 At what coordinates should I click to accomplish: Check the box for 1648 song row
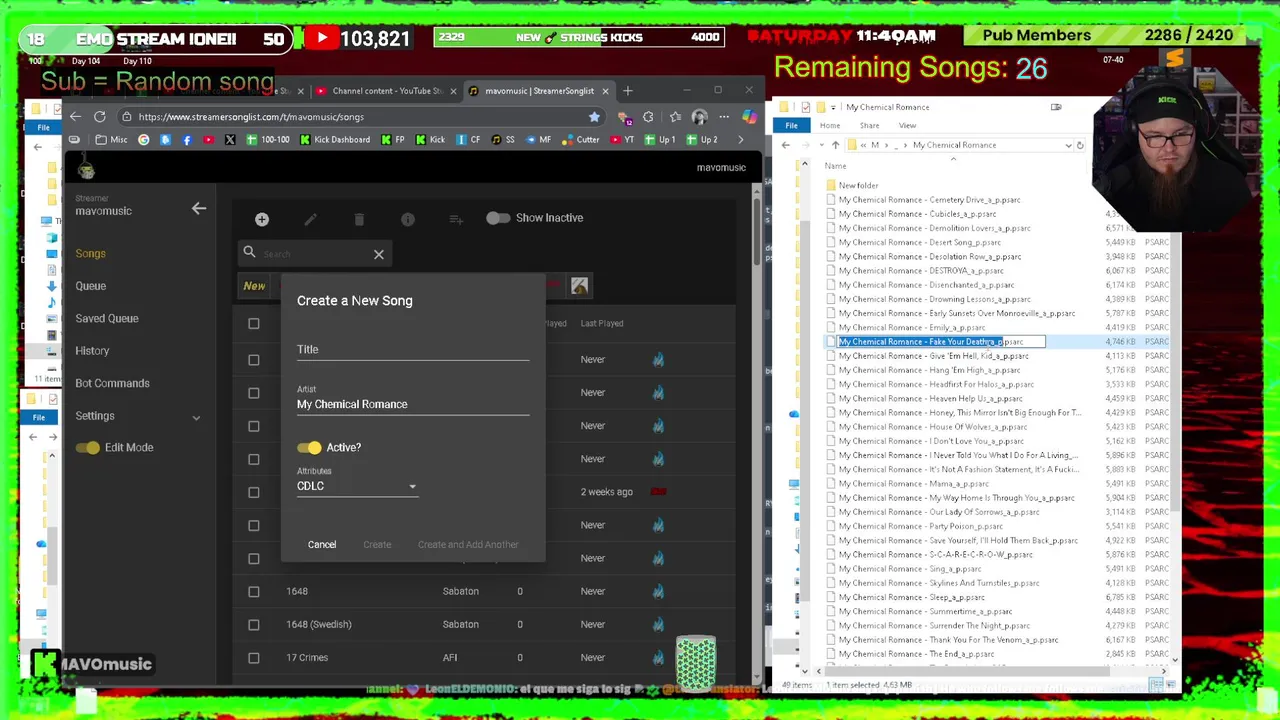coord(254,591)
